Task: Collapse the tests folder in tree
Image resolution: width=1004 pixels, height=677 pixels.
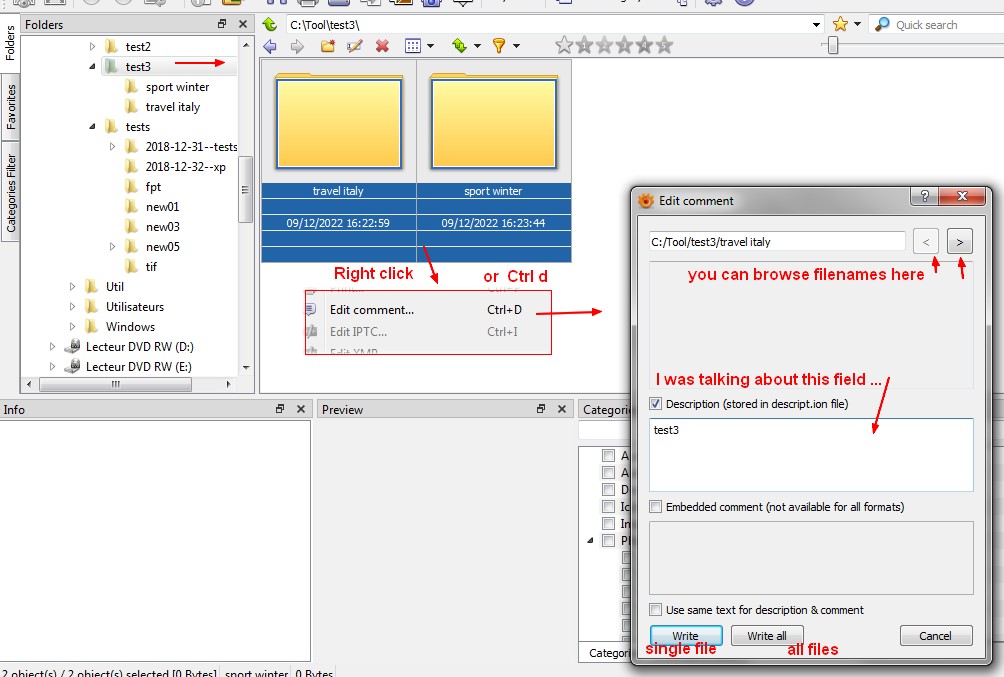Action: (x=92, y=127)
